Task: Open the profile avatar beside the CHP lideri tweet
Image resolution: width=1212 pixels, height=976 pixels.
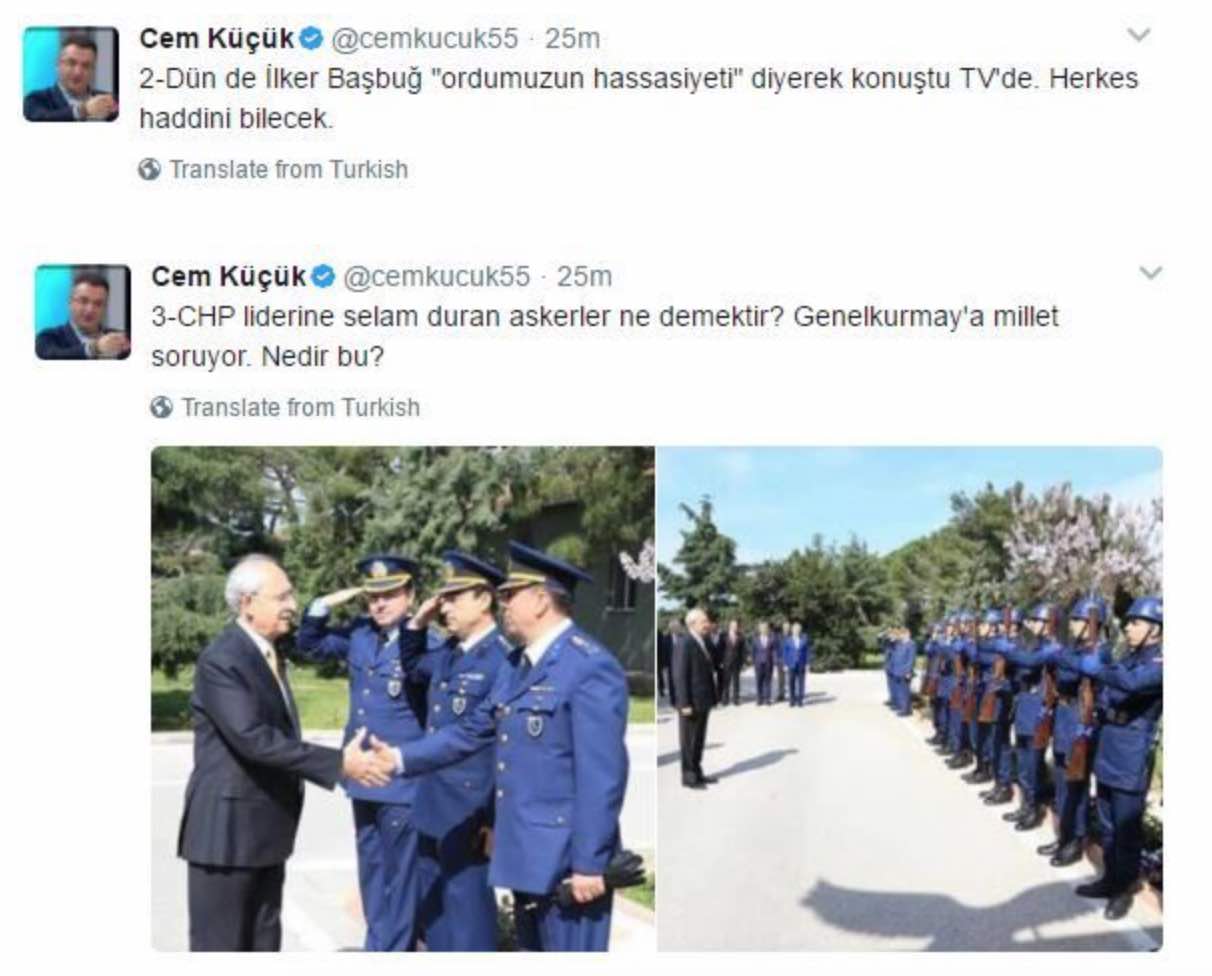Action: 83,312
